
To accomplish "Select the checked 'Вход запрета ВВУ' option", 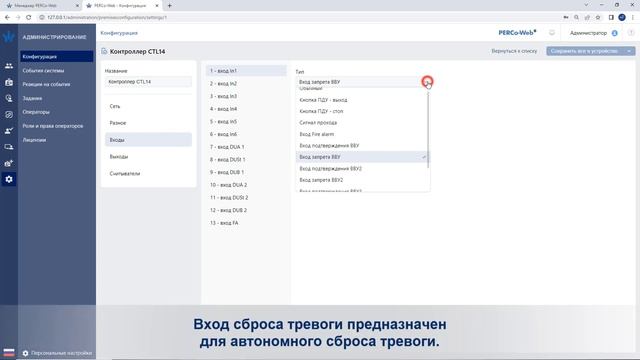I will [362, 157].
